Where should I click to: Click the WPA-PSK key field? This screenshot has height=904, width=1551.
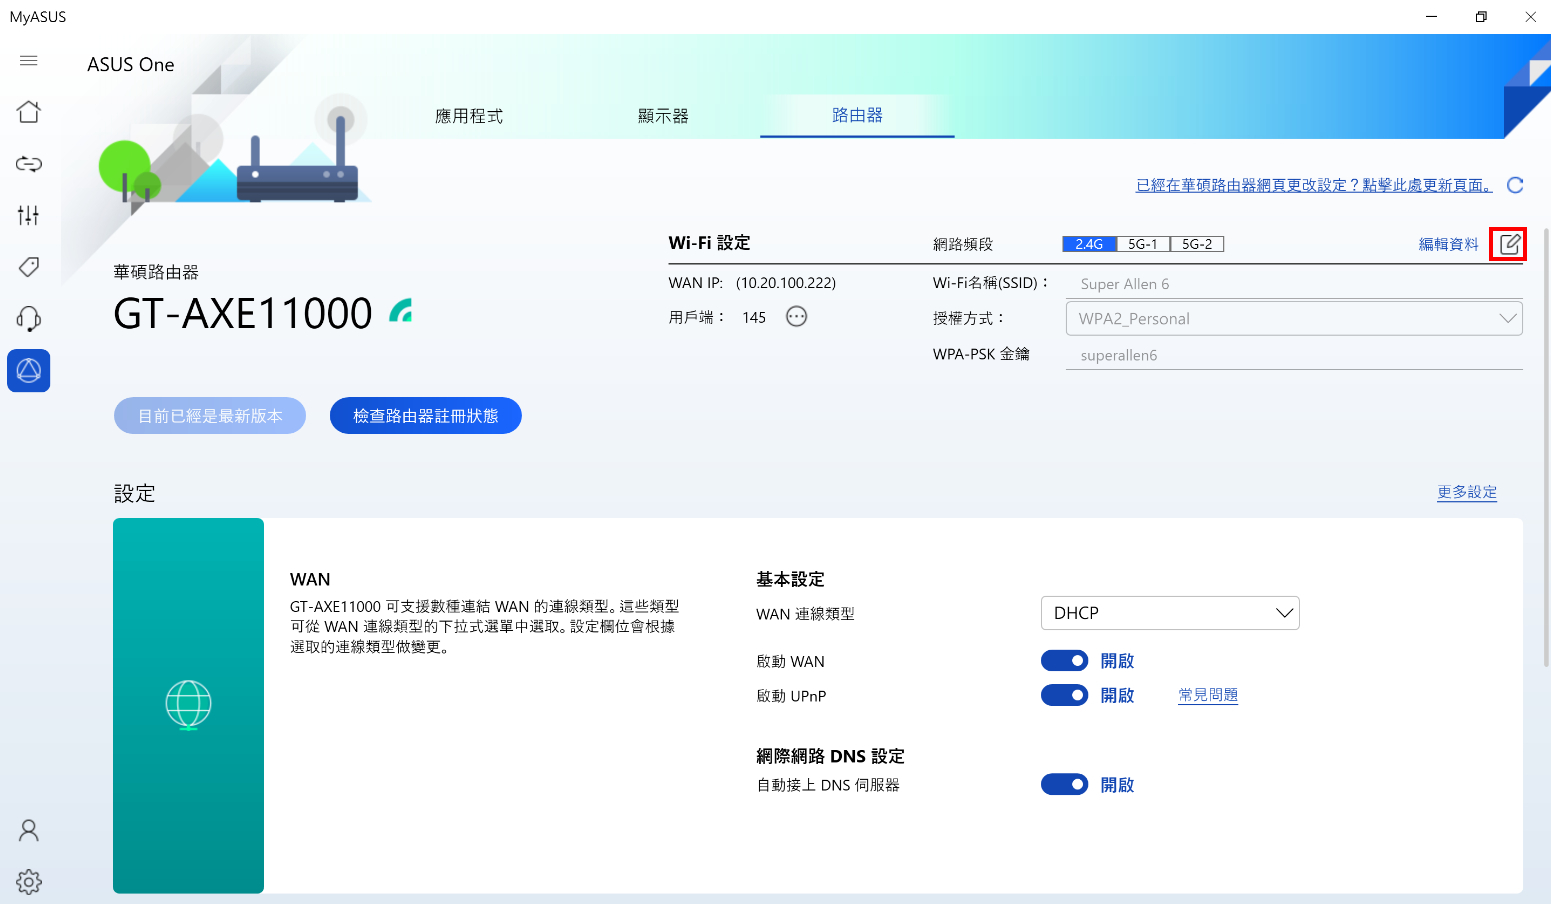point(1294,355)
